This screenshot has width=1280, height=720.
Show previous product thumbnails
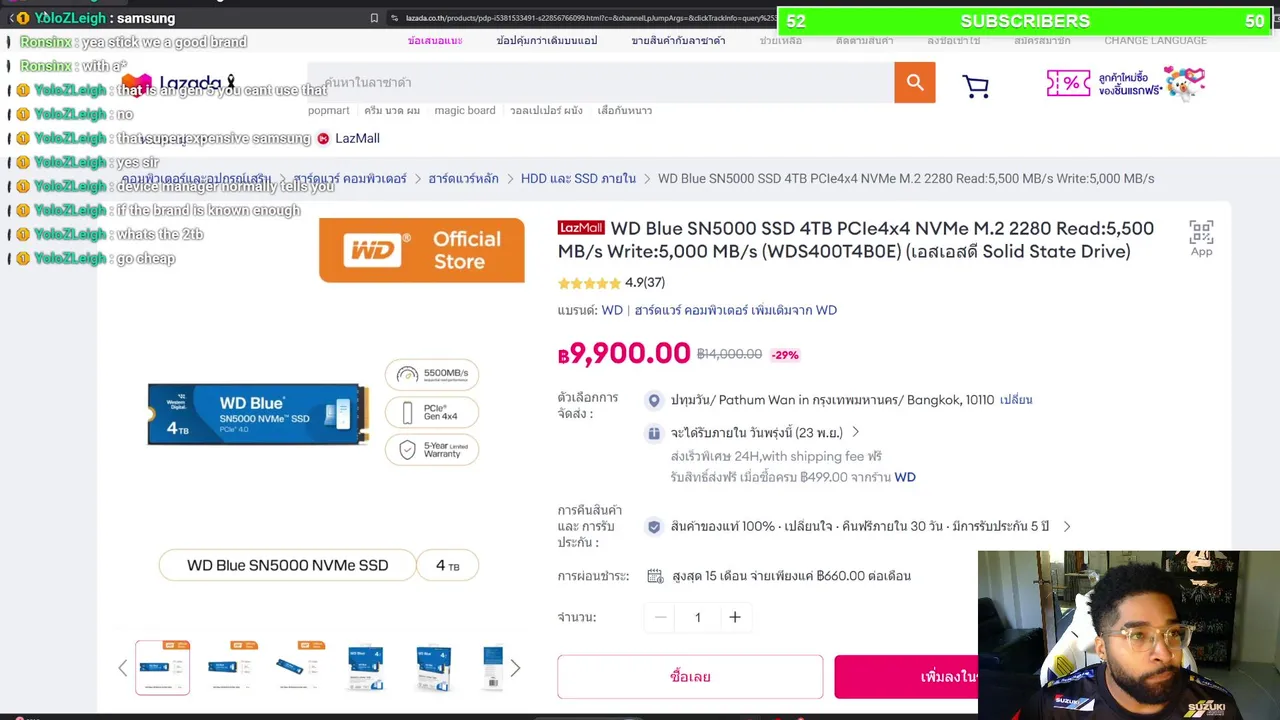(x=123, y=668)
